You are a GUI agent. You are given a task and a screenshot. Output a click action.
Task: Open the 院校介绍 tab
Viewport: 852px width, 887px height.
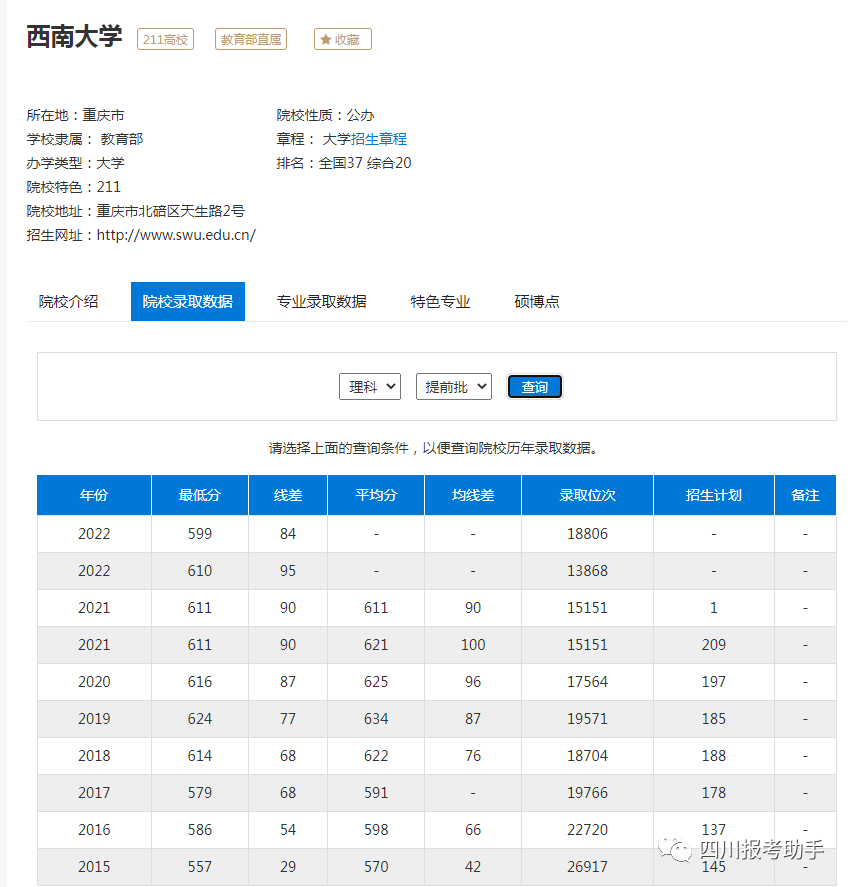(68, 302)
